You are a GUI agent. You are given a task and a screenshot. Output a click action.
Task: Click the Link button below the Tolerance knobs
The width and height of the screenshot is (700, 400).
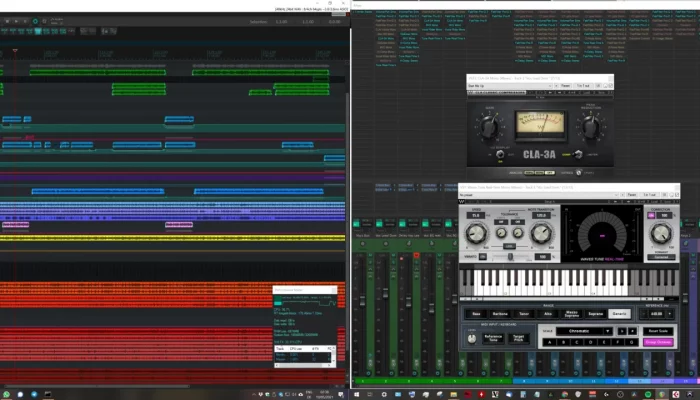tap(509, 246)
